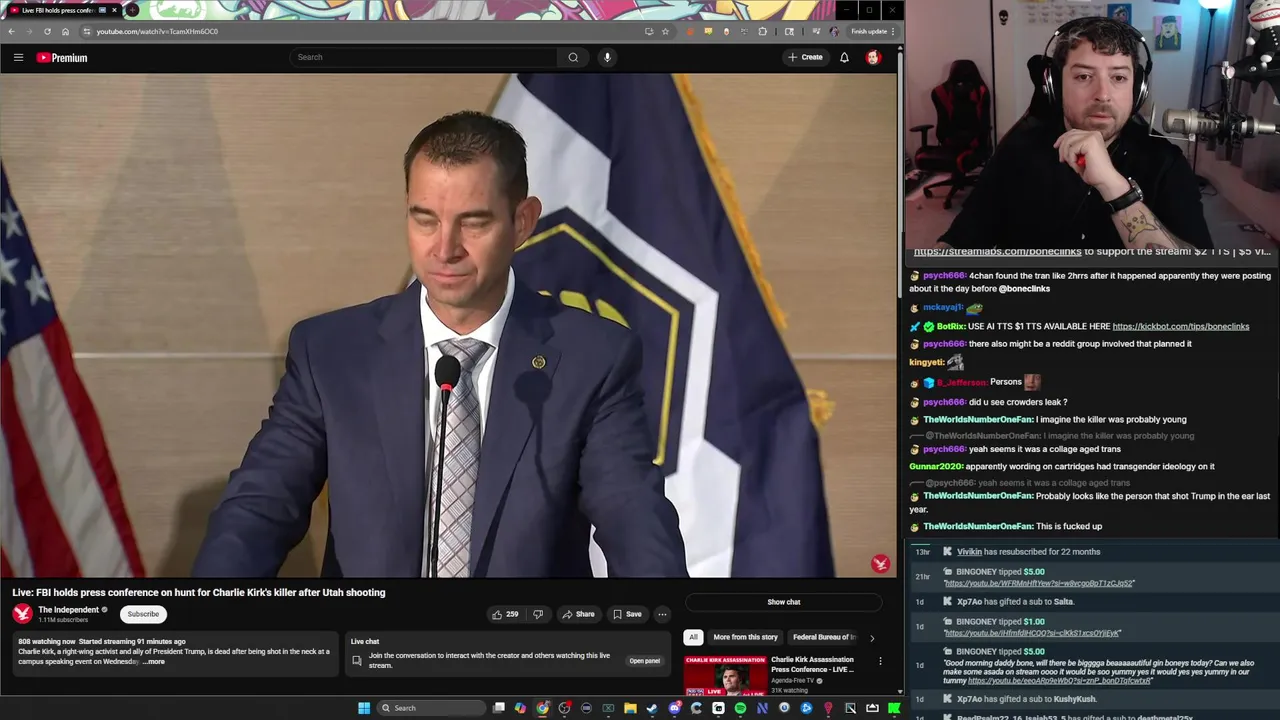Viewport: 1280px width, 720px height.
Task: Reload the page in browser
Action: [x=47, y=31]
